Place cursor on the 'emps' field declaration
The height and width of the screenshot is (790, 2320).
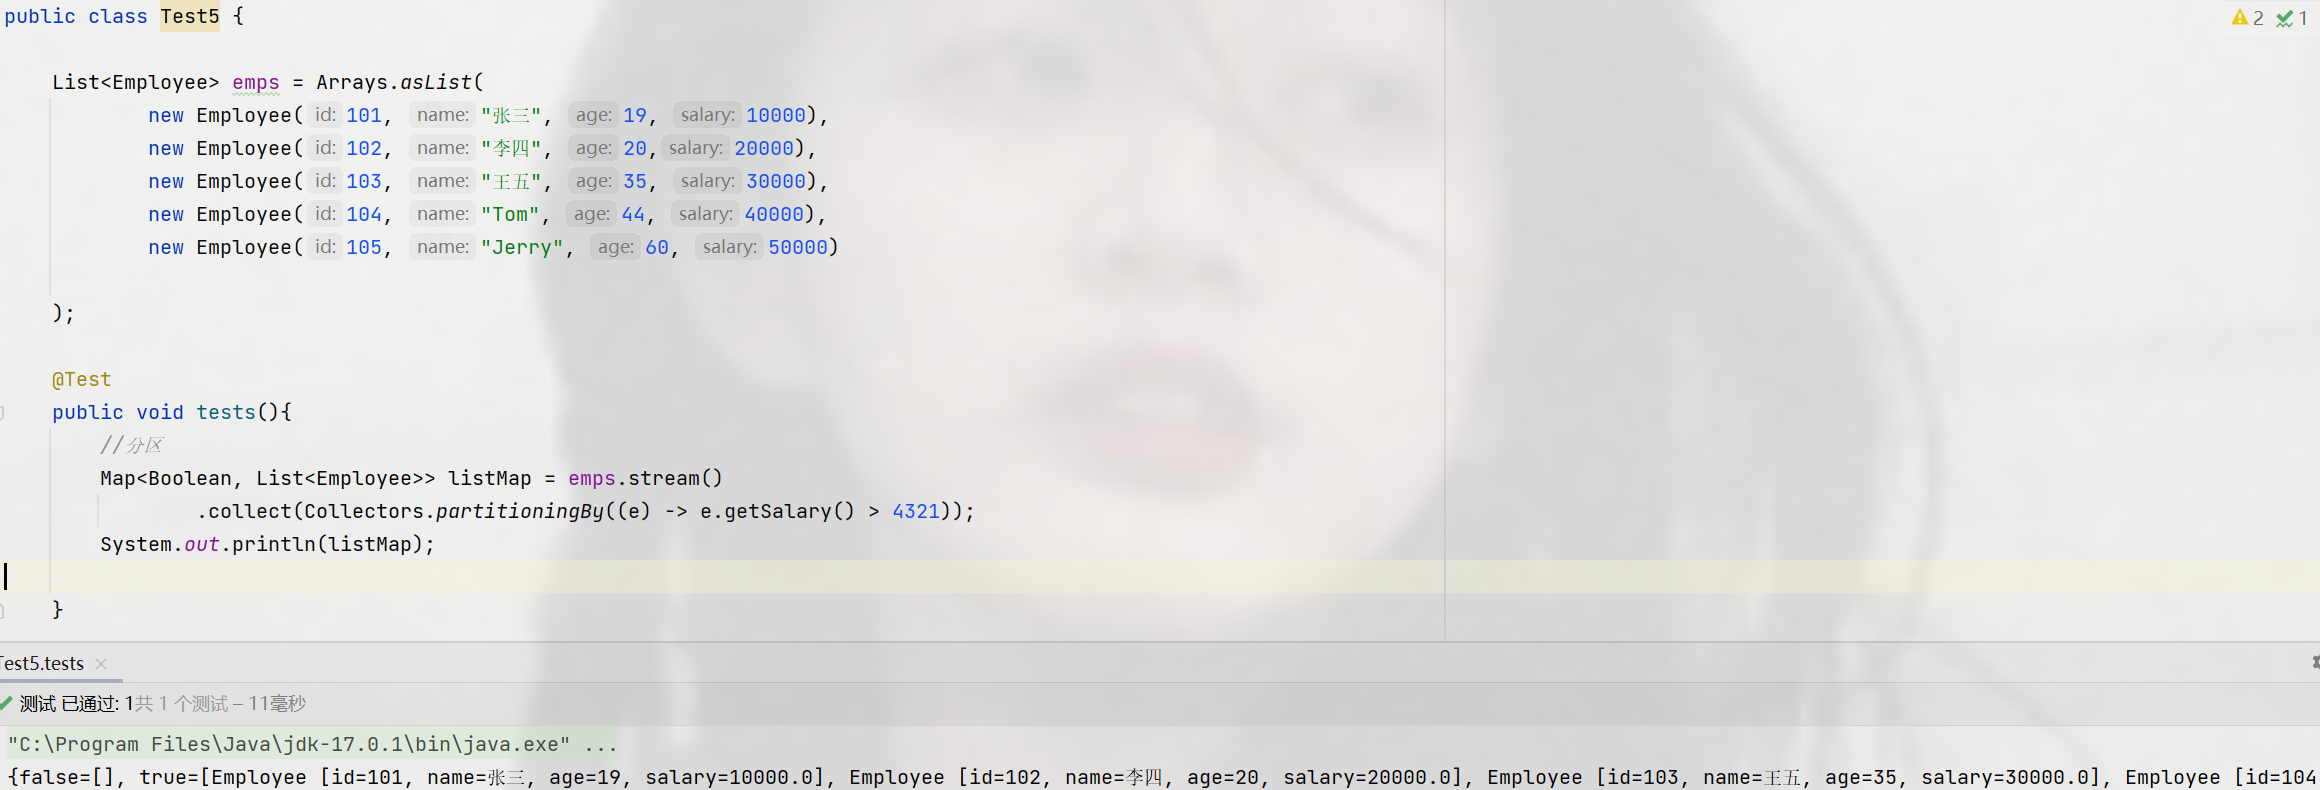click(256, 82)
